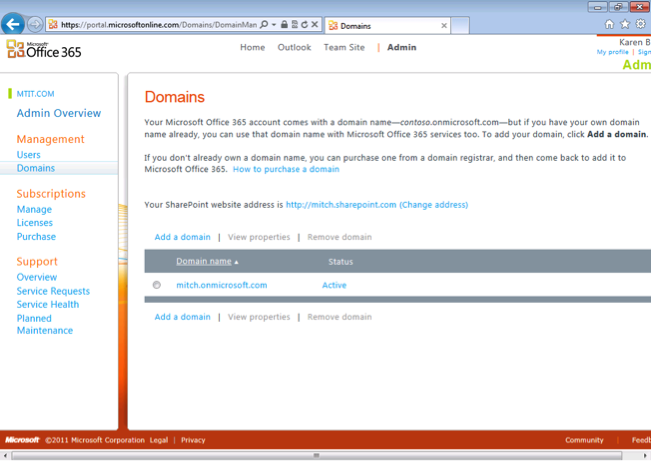Open Purchase under Subscriptions

coord(36,237)
